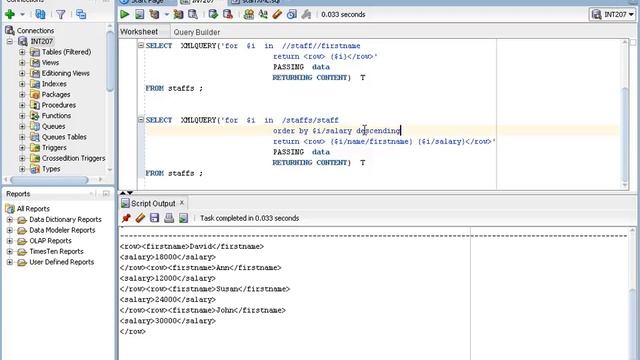Click the Rollback icon
The width and height of the screenshot is (640, 360).
click(228, 14)
